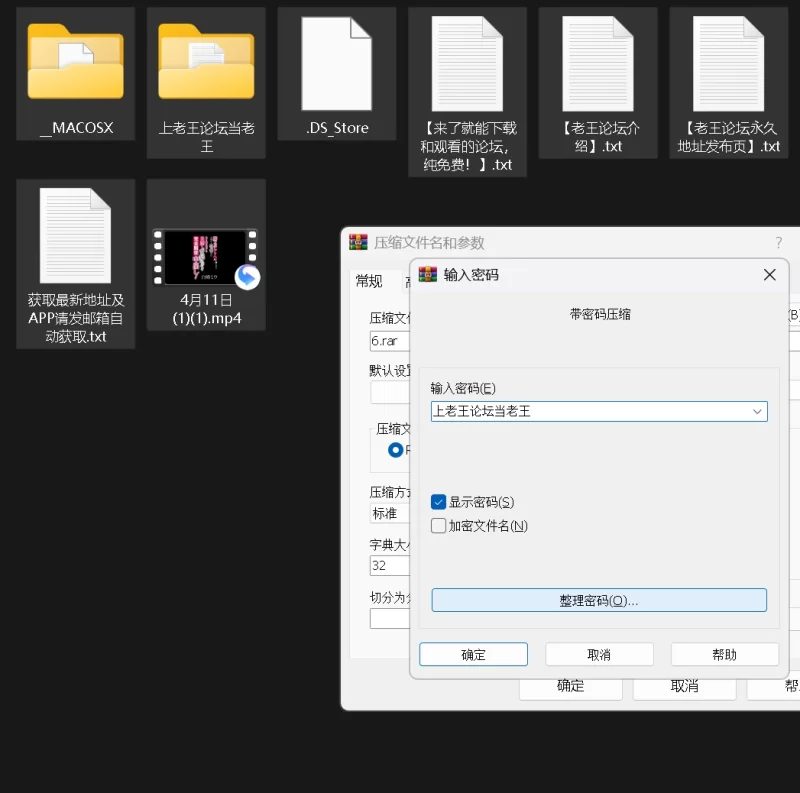Click the 整理密码 button
Viewport: 800px width, 793px height.
click(598, 600)
